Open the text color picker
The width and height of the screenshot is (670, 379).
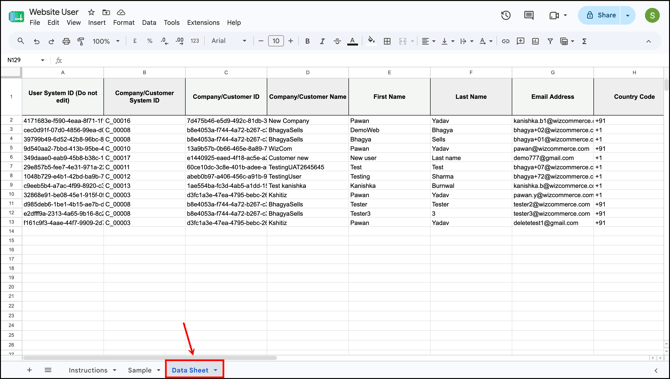click(353, 41)
